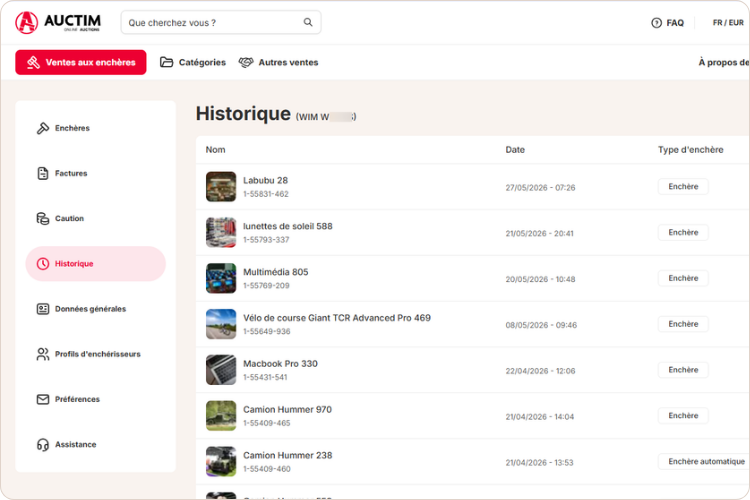Click lot number 1-55831-462
The width and height of the screenshot is (750, 500).
266,194
